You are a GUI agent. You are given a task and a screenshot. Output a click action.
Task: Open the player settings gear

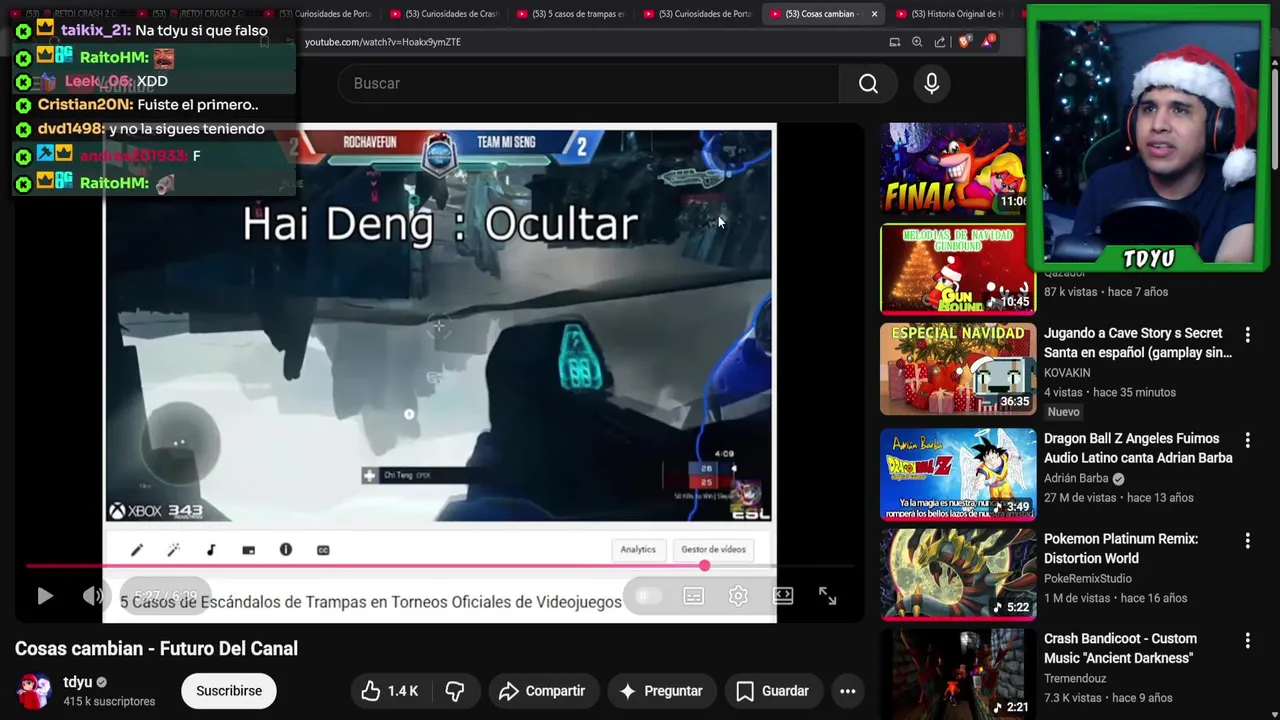[738, 596]
